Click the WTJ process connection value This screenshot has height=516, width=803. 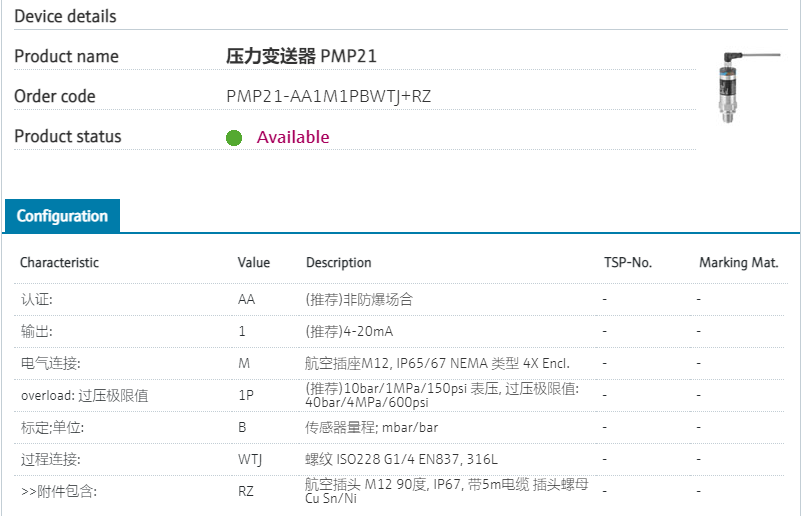[x=250, y=459]
